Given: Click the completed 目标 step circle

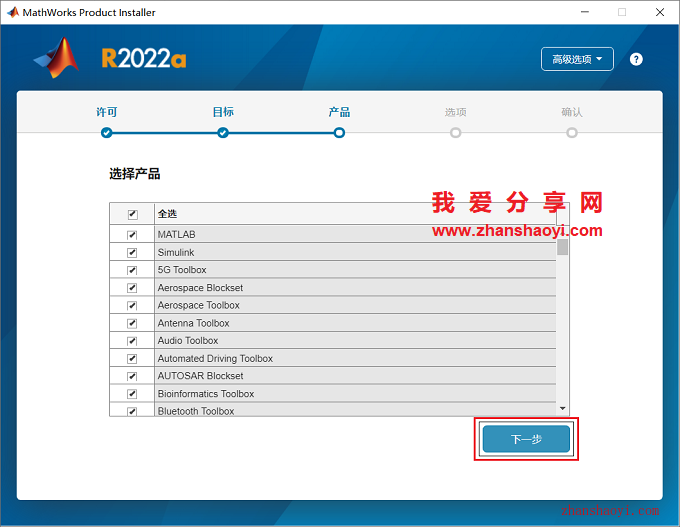Looking at the screenshot, I should coord(223,133).
